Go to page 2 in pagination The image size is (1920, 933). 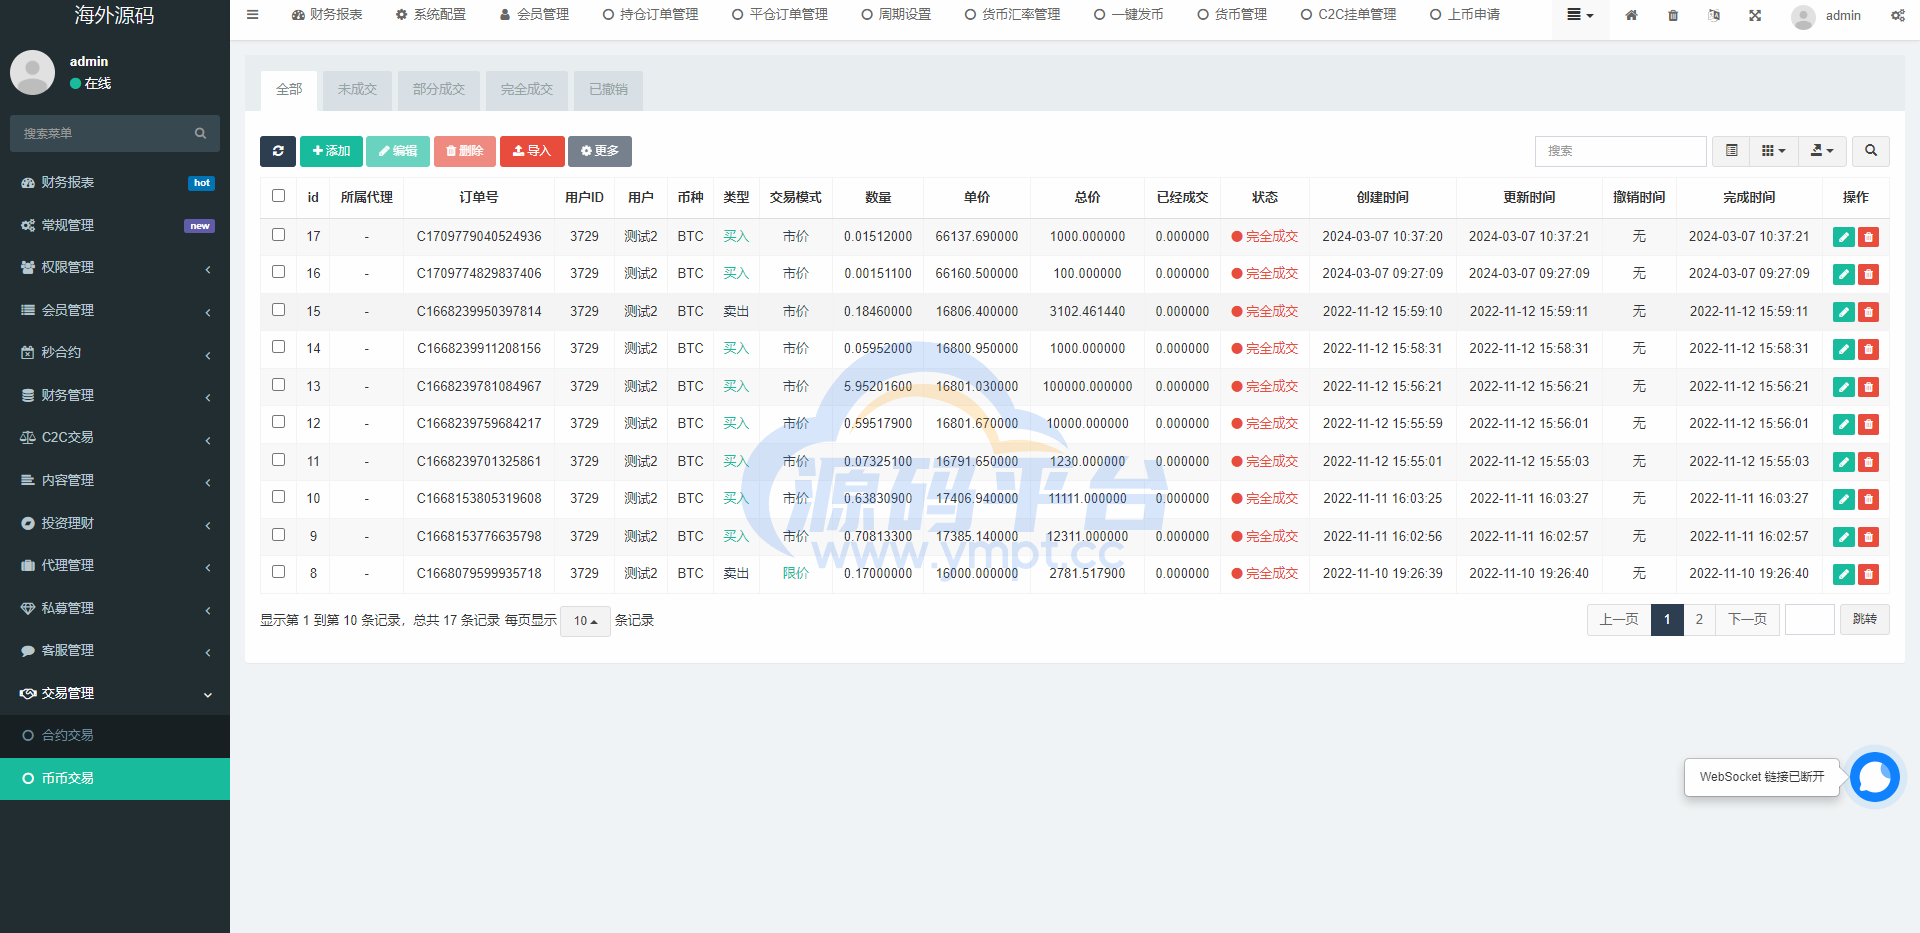[x=1699, y=620]
